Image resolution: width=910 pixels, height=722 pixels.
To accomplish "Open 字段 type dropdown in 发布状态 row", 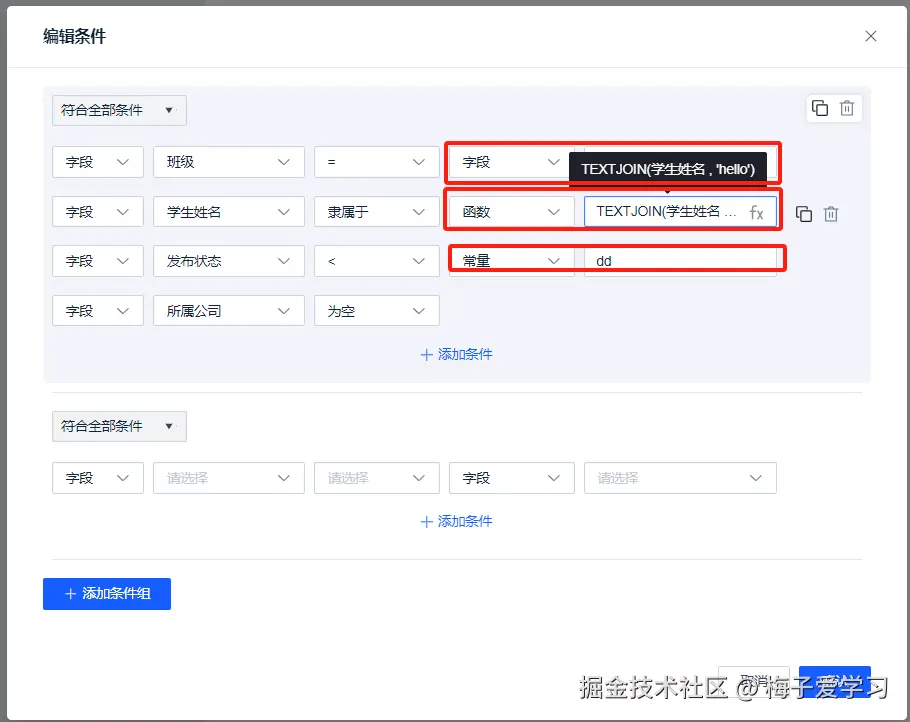I will (98, 261).
